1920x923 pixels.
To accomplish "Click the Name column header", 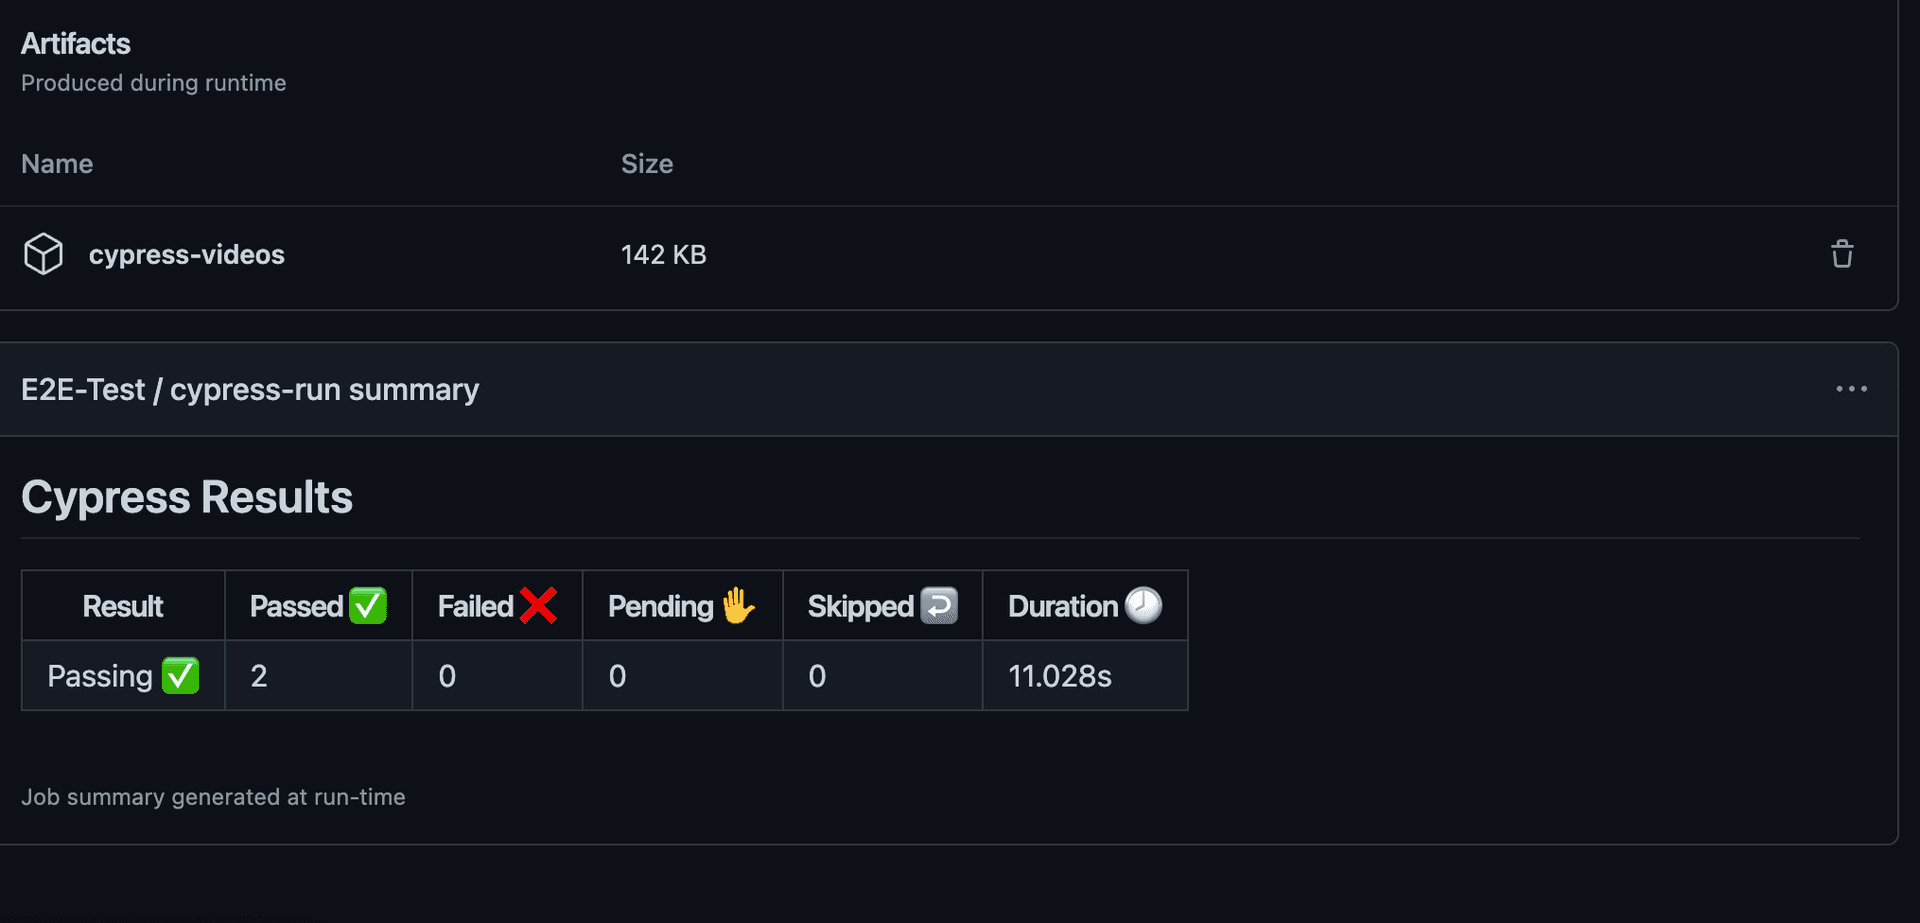I will point(57,164).
